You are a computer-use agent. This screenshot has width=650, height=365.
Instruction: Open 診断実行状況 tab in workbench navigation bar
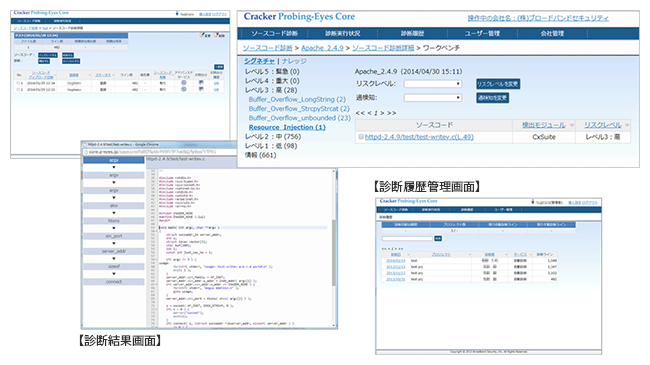click(x=342, y=33)
